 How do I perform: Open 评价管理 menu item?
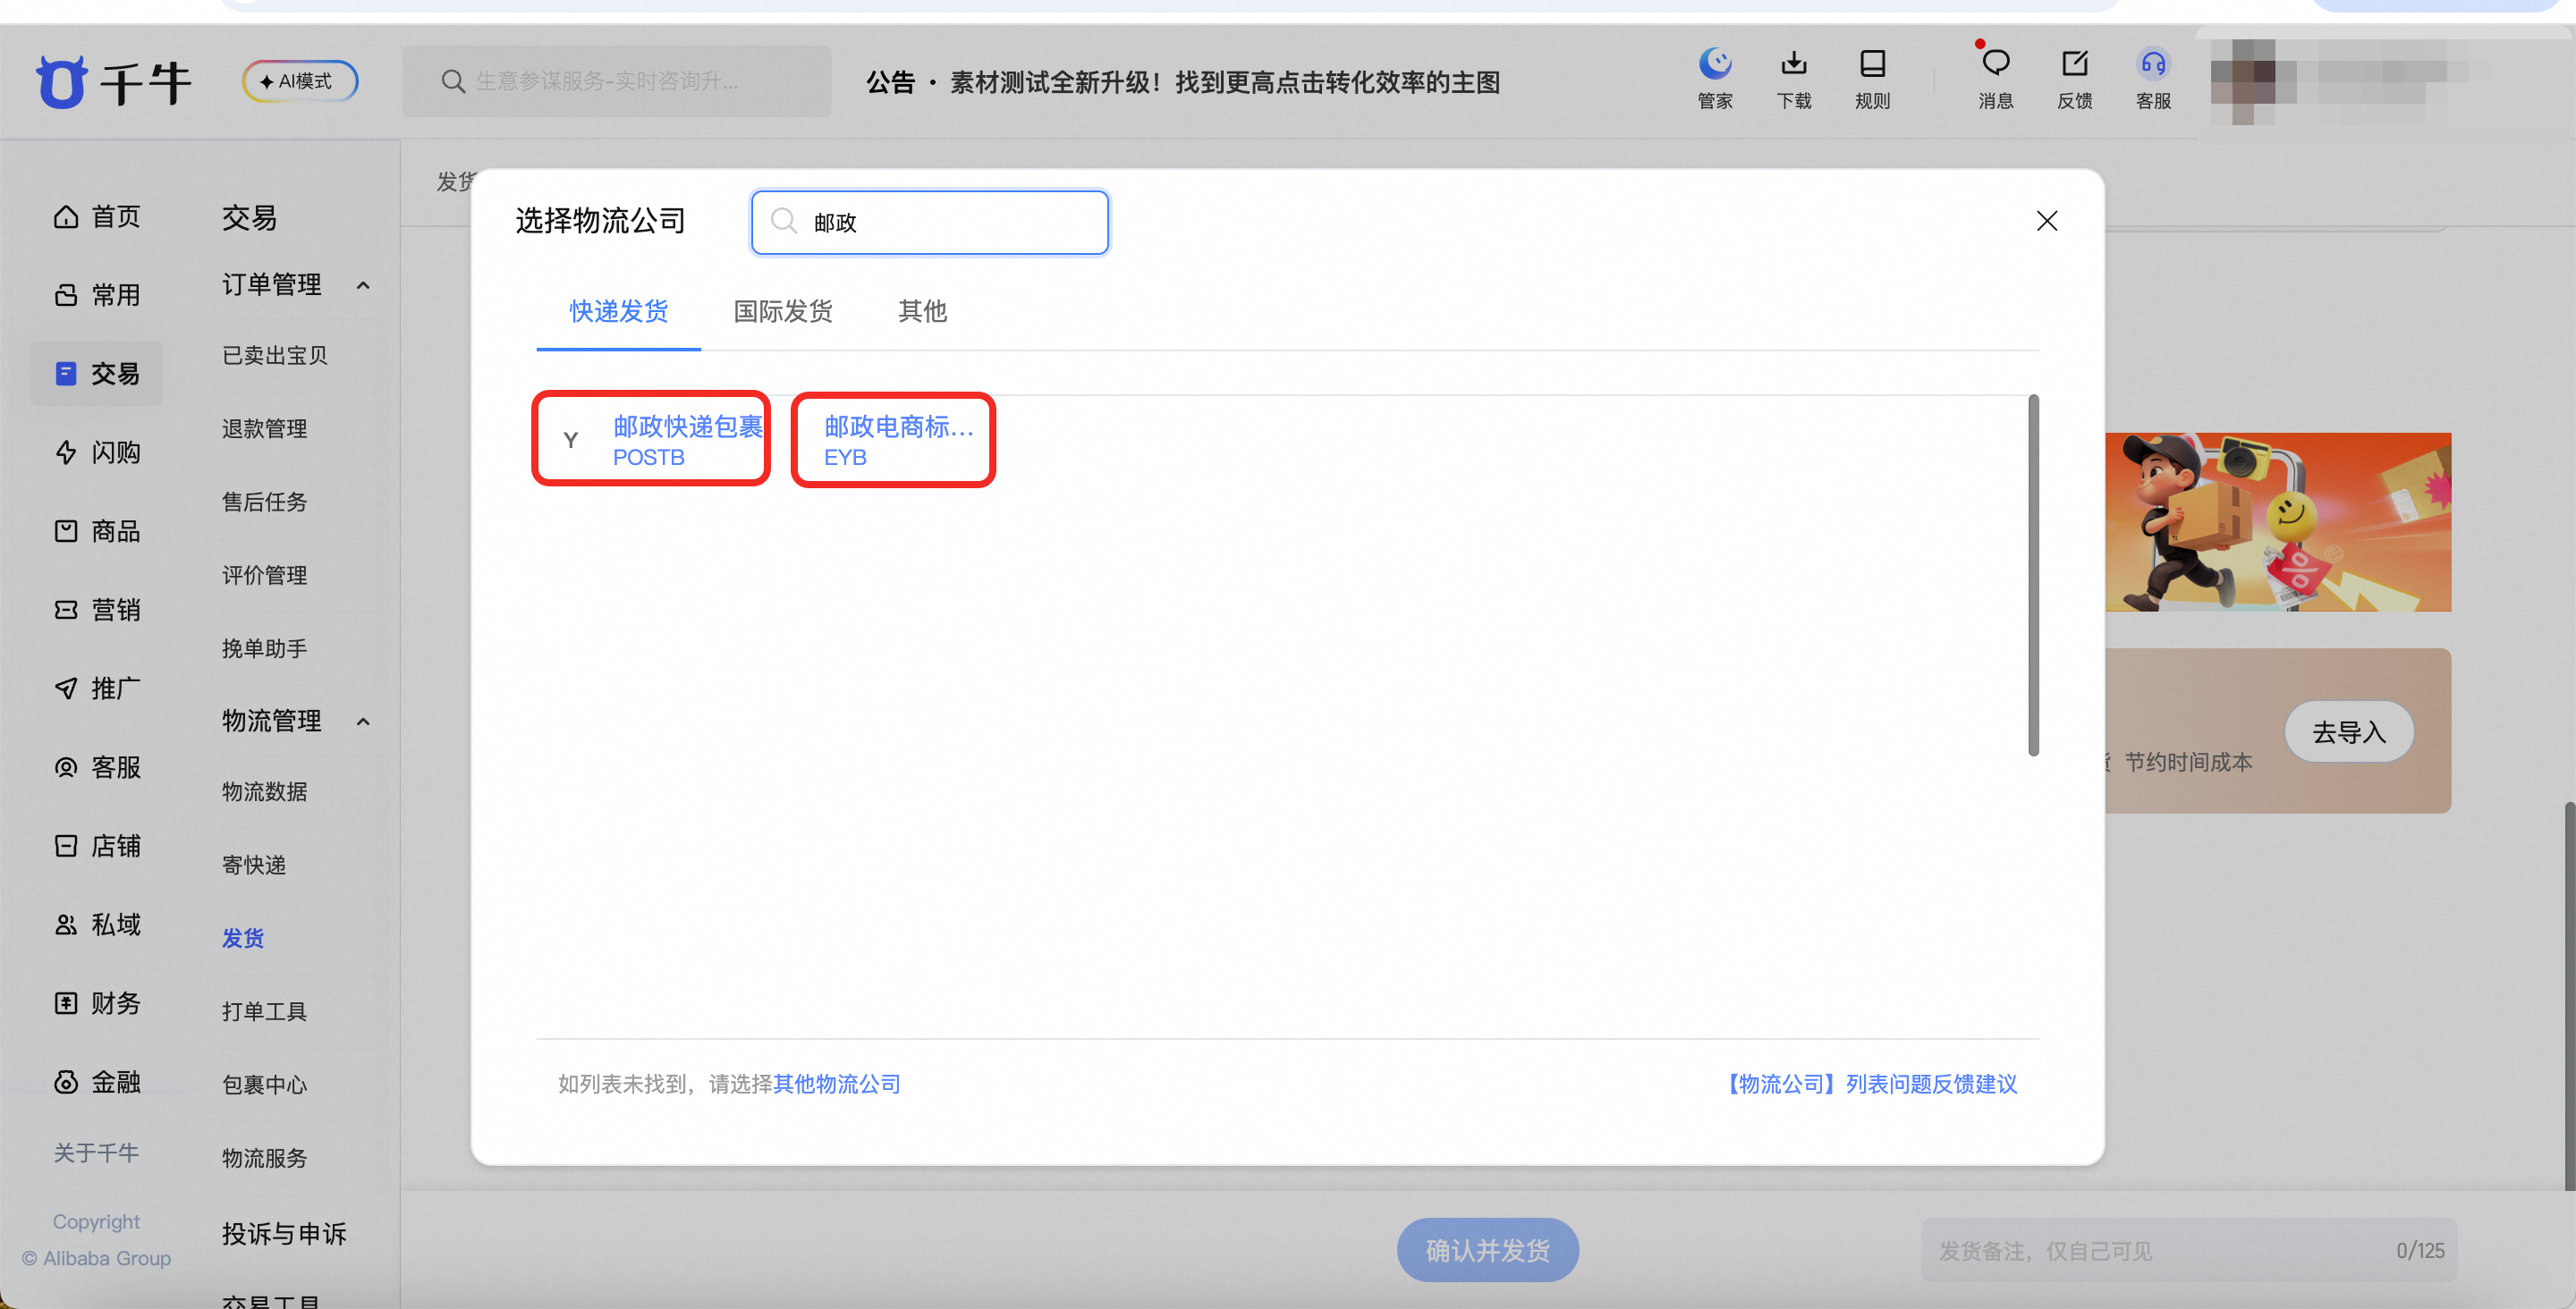pyautogui.click(x=265, y=575)
